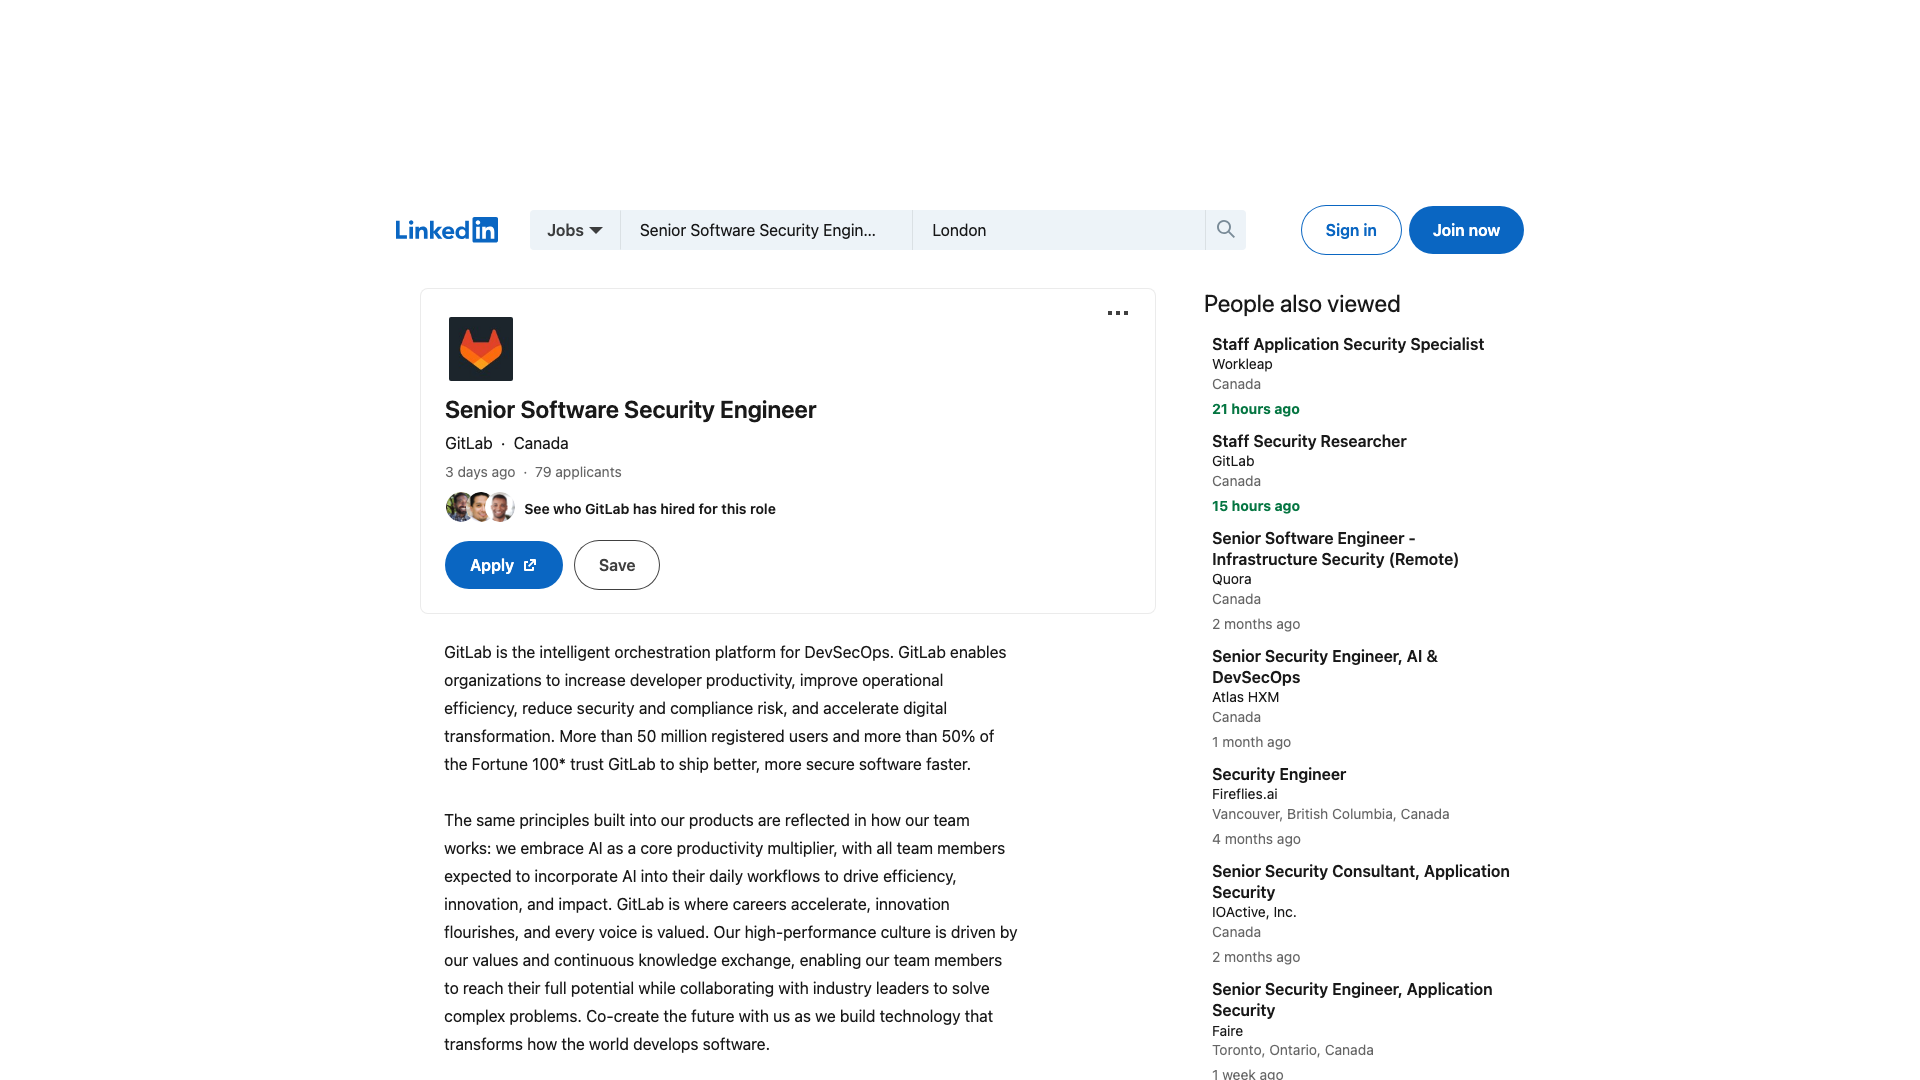Click the '4 months ago' timestamp

tap(1256, 839)
